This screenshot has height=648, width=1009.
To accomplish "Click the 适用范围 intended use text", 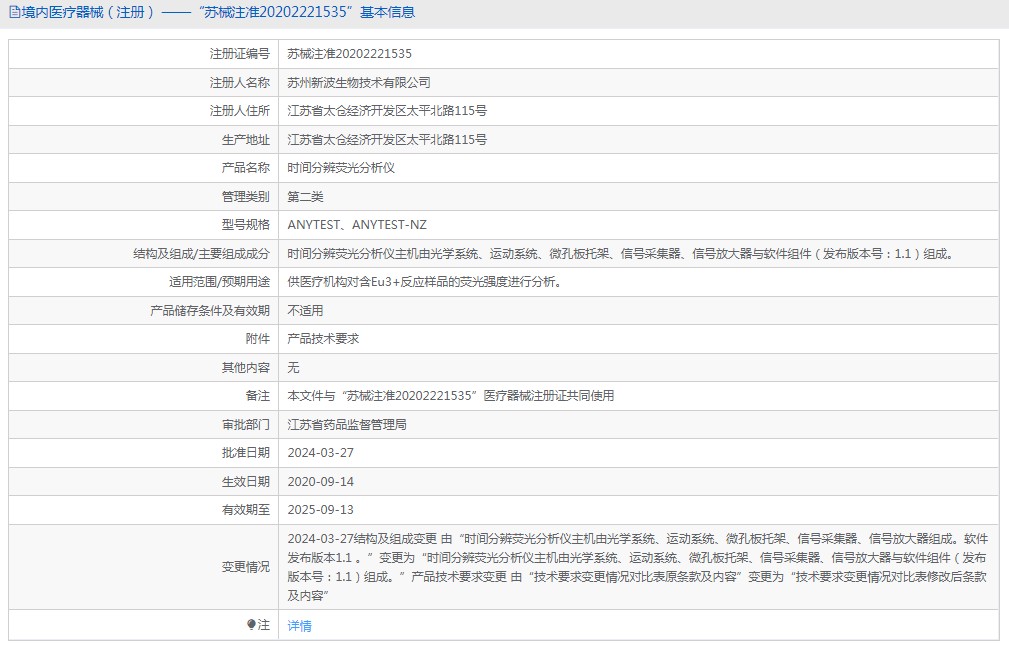I will (x=425, y=282).
